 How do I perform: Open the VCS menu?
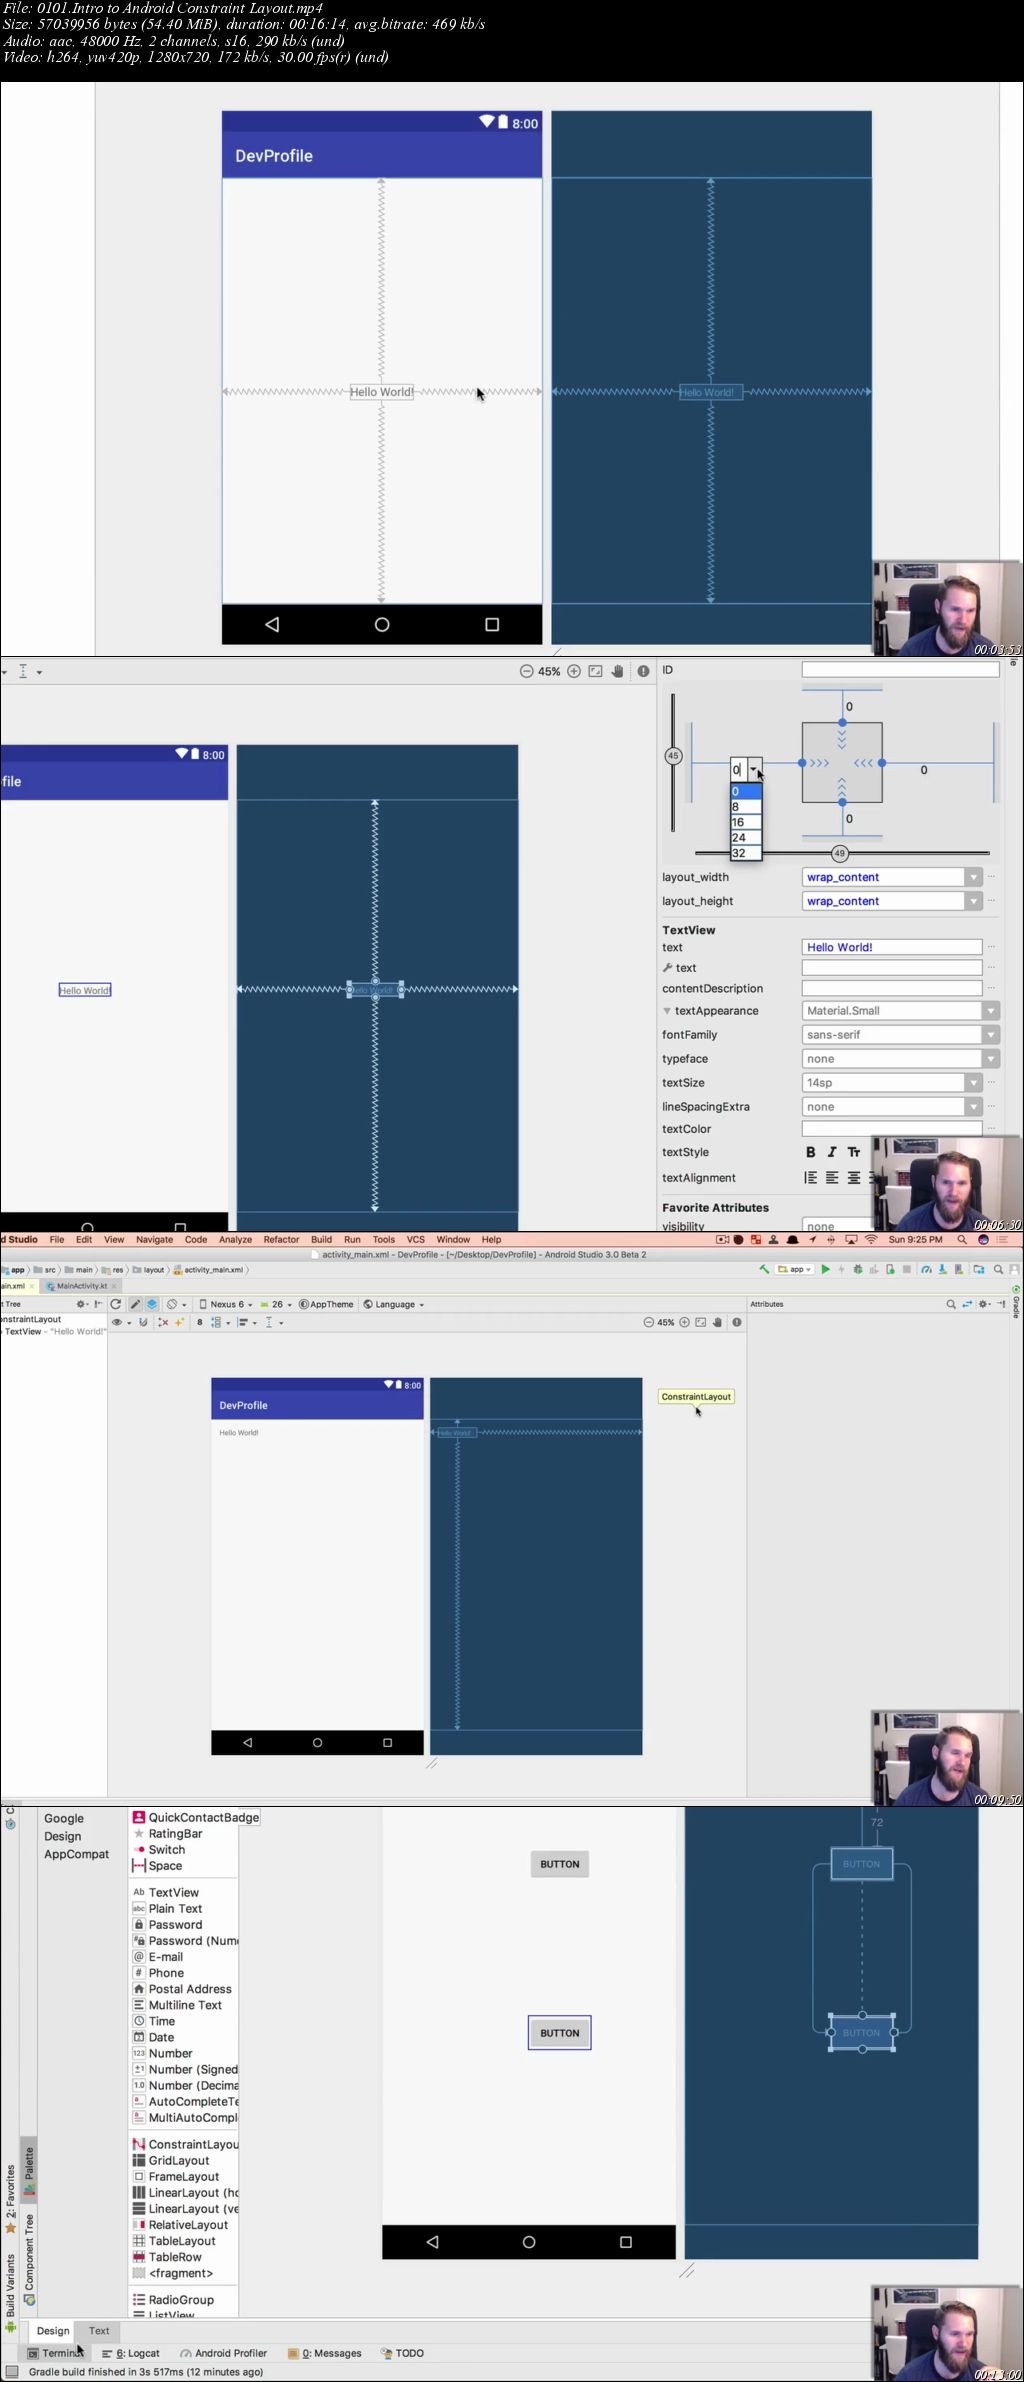coord(416,1239)
